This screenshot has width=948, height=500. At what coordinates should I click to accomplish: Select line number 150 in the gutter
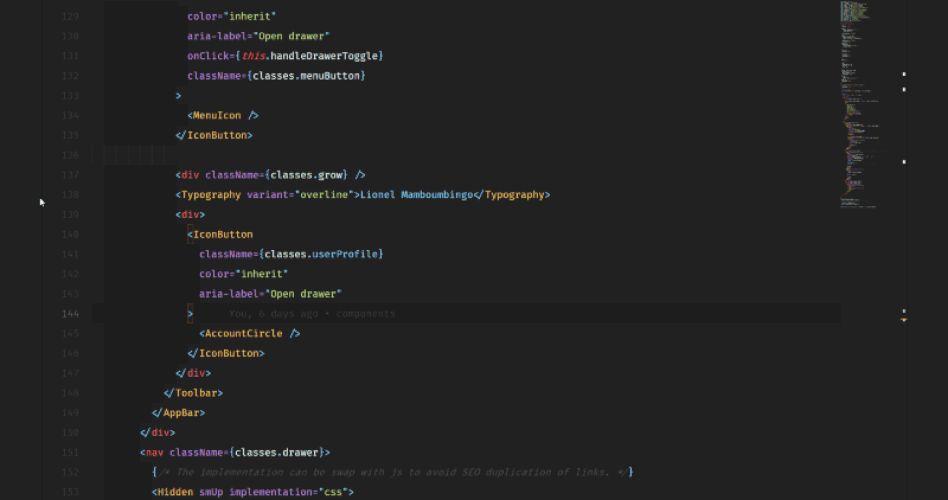click(70, 432)
